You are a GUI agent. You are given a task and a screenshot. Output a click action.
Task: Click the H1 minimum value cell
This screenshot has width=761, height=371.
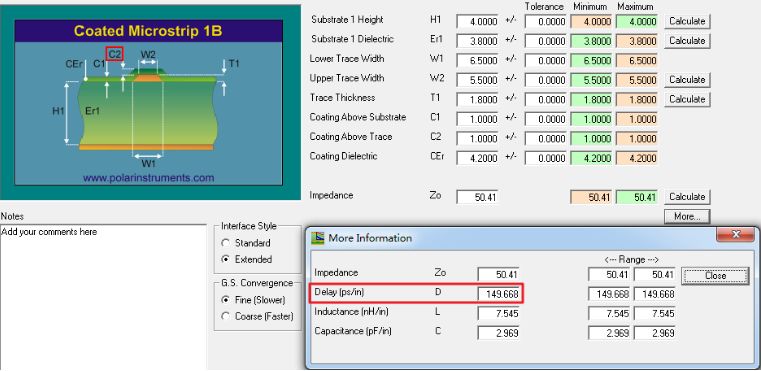(591, 22)
